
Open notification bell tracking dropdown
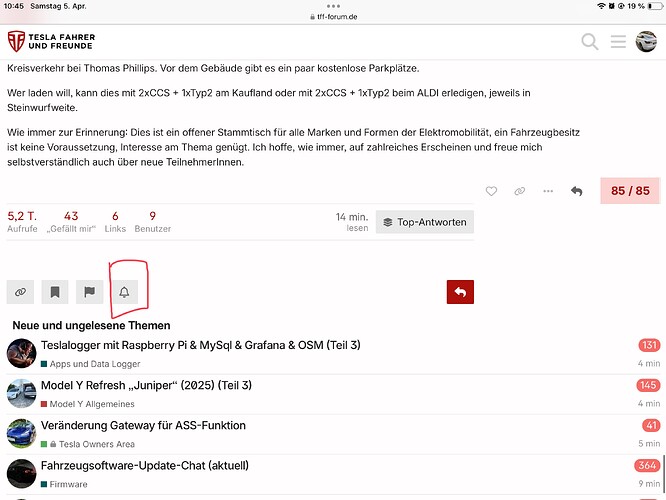click(x=124, y=292)
